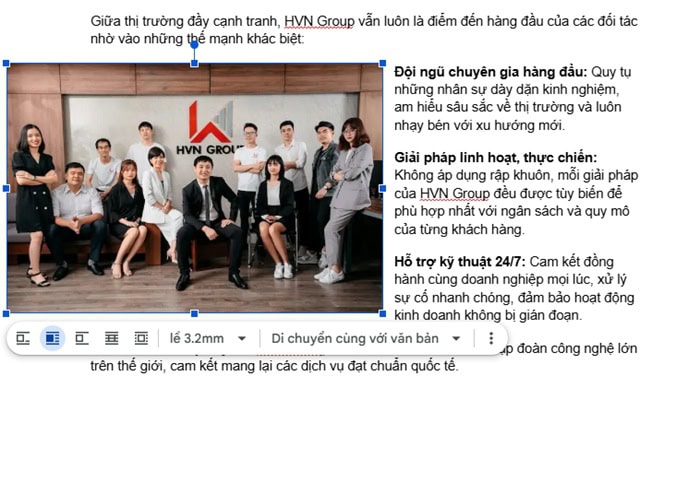Click the right-middle resize handle of the image
This screenshot has width=700, height=482.
click(383, 189)
